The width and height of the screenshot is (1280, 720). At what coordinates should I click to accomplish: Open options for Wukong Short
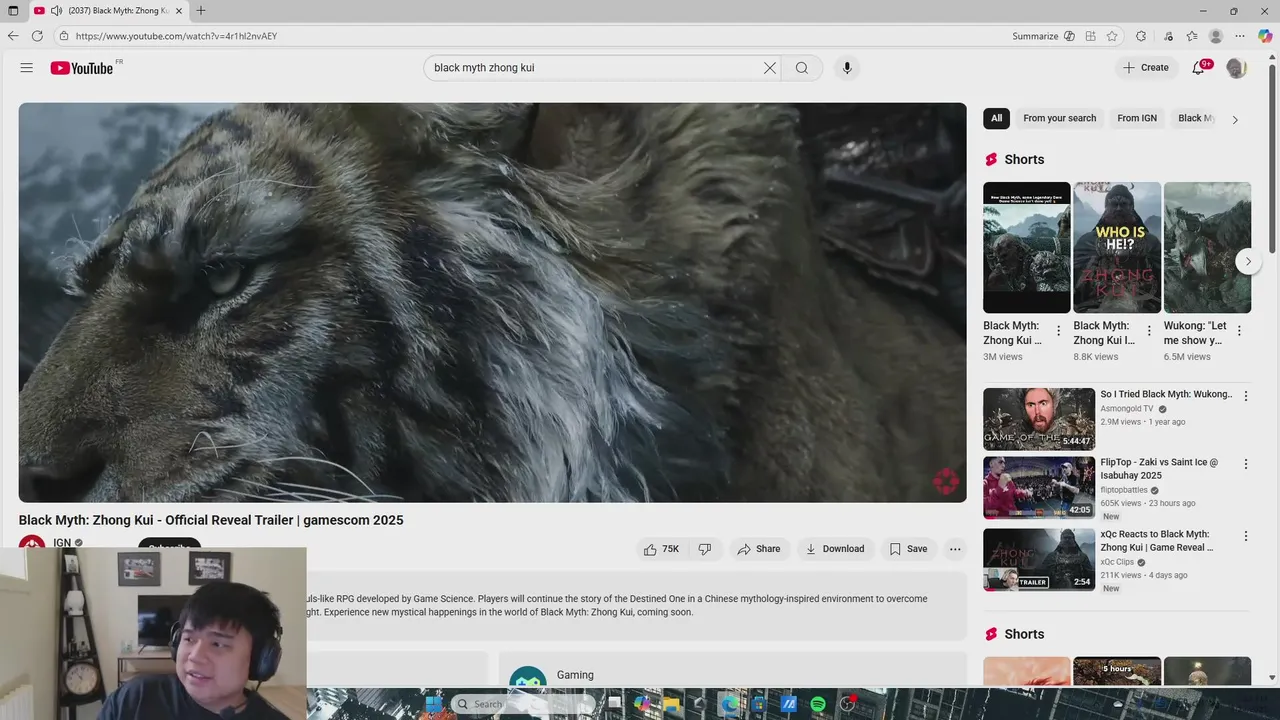pyautogui.click(x=1239, y=331)
